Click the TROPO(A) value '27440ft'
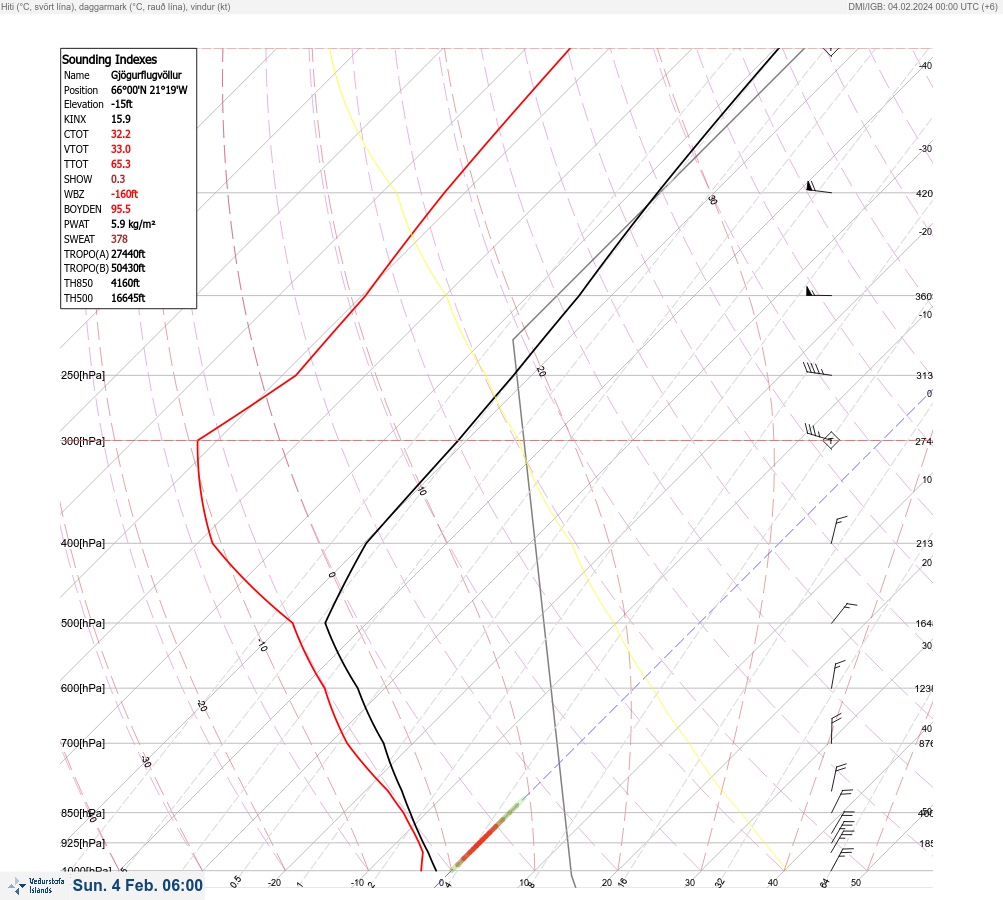 point(129,254)
